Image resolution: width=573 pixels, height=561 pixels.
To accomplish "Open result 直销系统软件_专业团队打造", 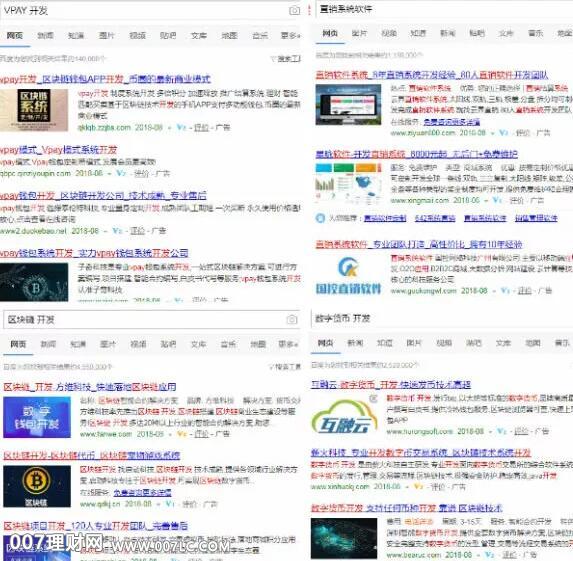I will (419, 244).
